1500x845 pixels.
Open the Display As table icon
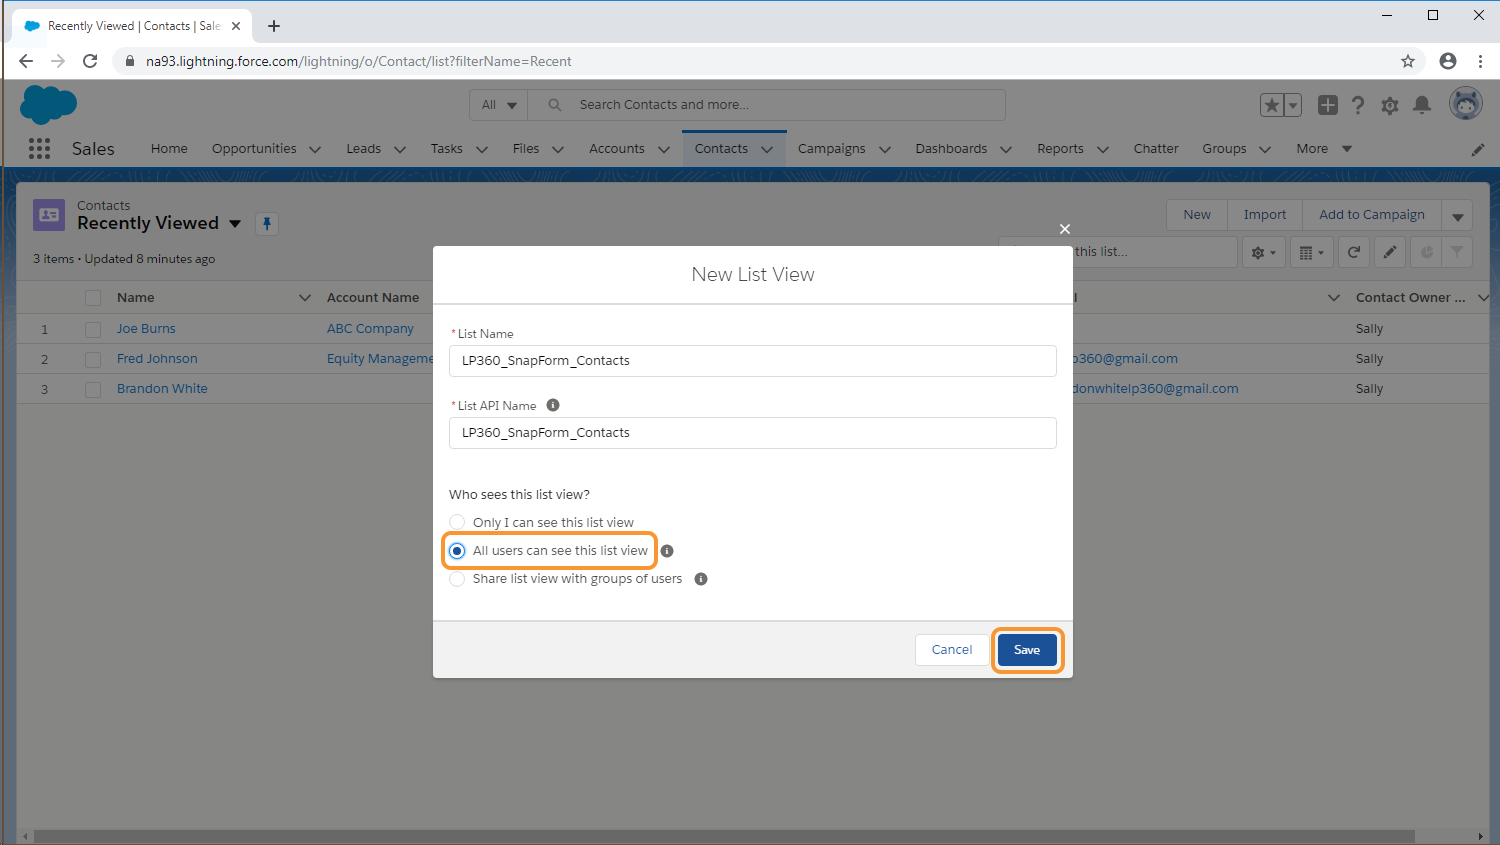(1311, 253)
